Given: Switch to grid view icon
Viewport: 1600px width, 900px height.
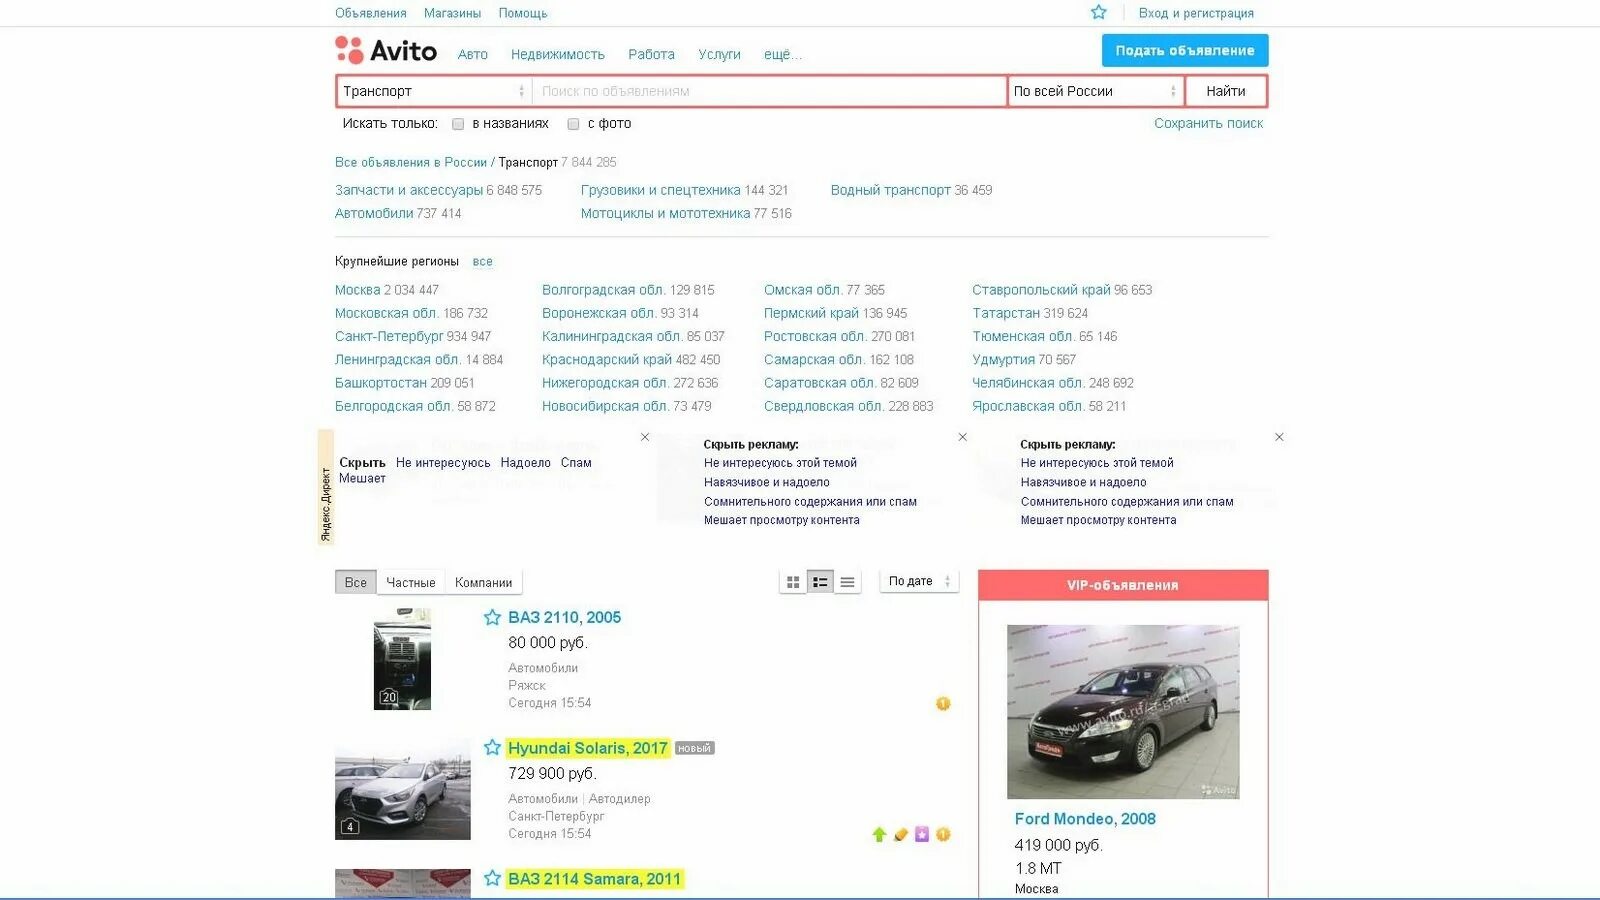Looking at the screenshot, I should tap(793, 582).
